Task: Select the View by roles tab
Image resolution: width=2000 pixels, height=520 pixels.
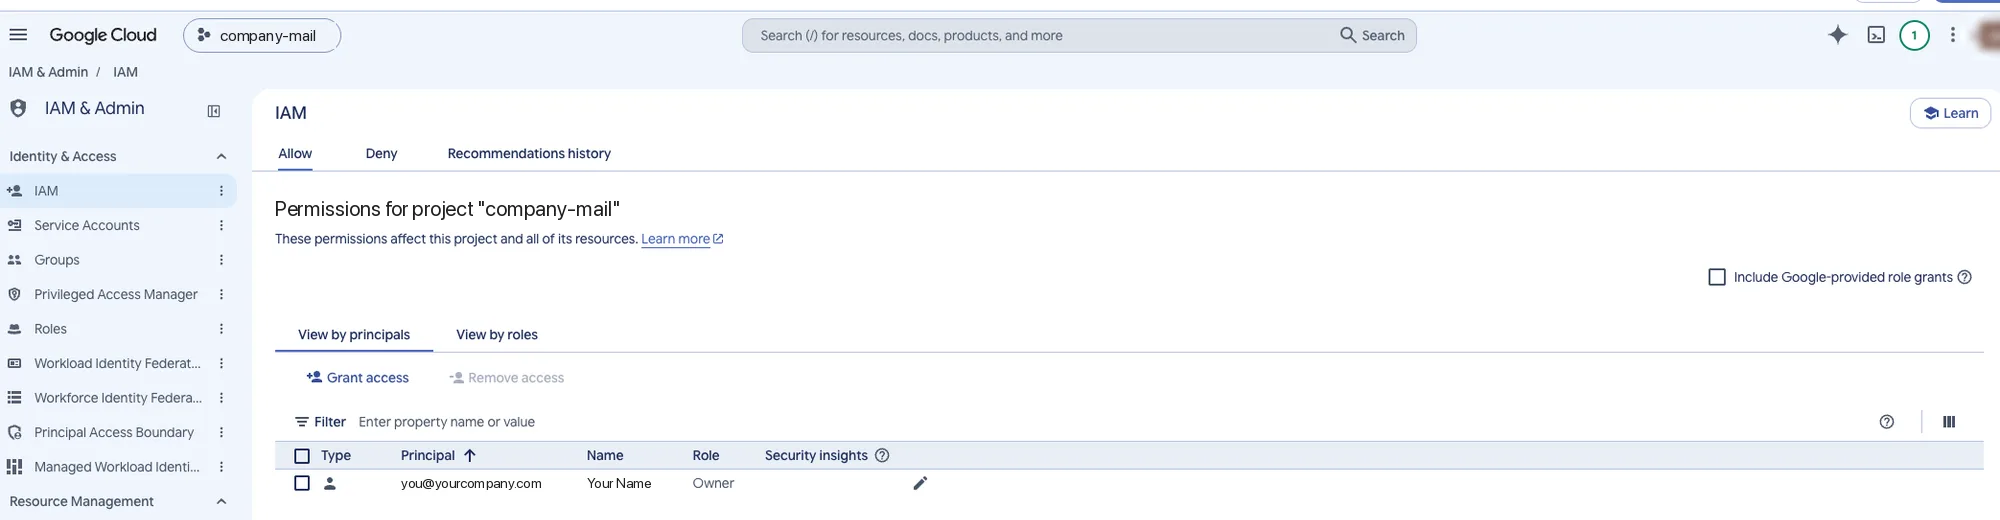Action: pyautogui.click(x=497, y=334)
